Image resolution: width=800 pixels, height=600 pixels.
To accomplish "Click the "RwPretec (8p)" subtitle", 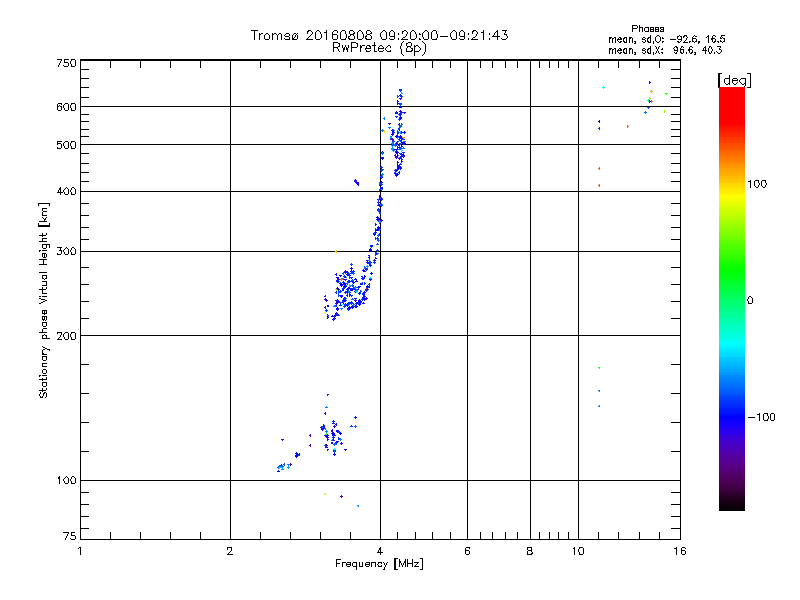I will click(379, 48).
